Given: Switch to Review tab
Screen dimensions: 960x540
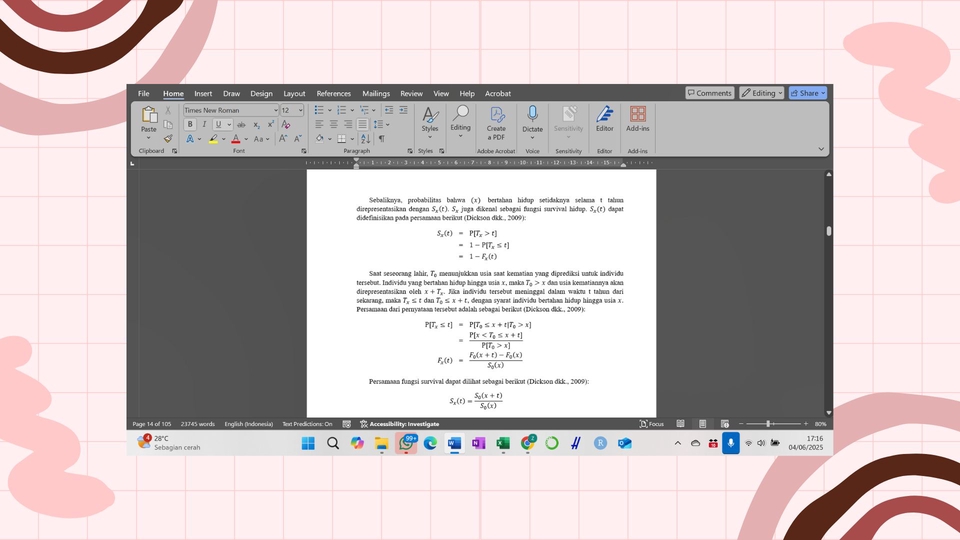Looking at the screenshot, I should [411, 94].
